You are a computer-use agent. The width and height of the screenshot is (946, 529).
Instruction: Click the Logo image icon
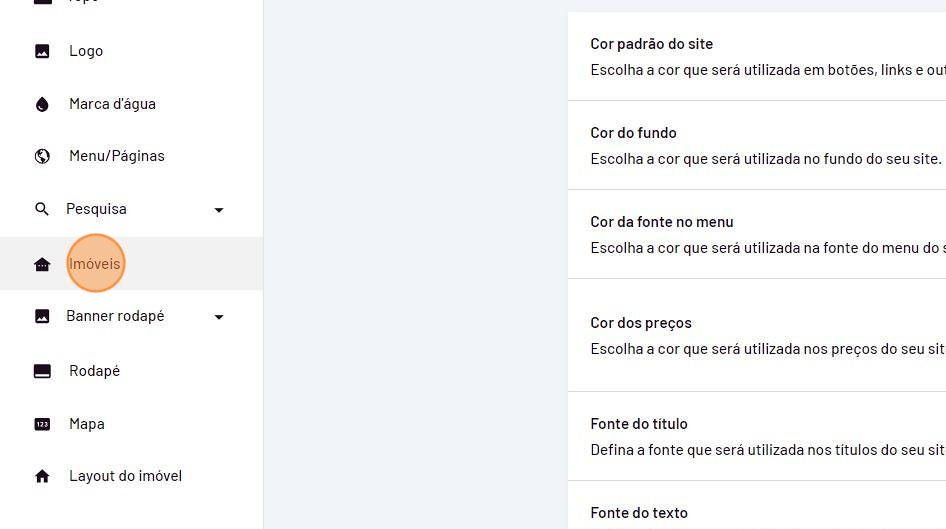click(42, 51)
